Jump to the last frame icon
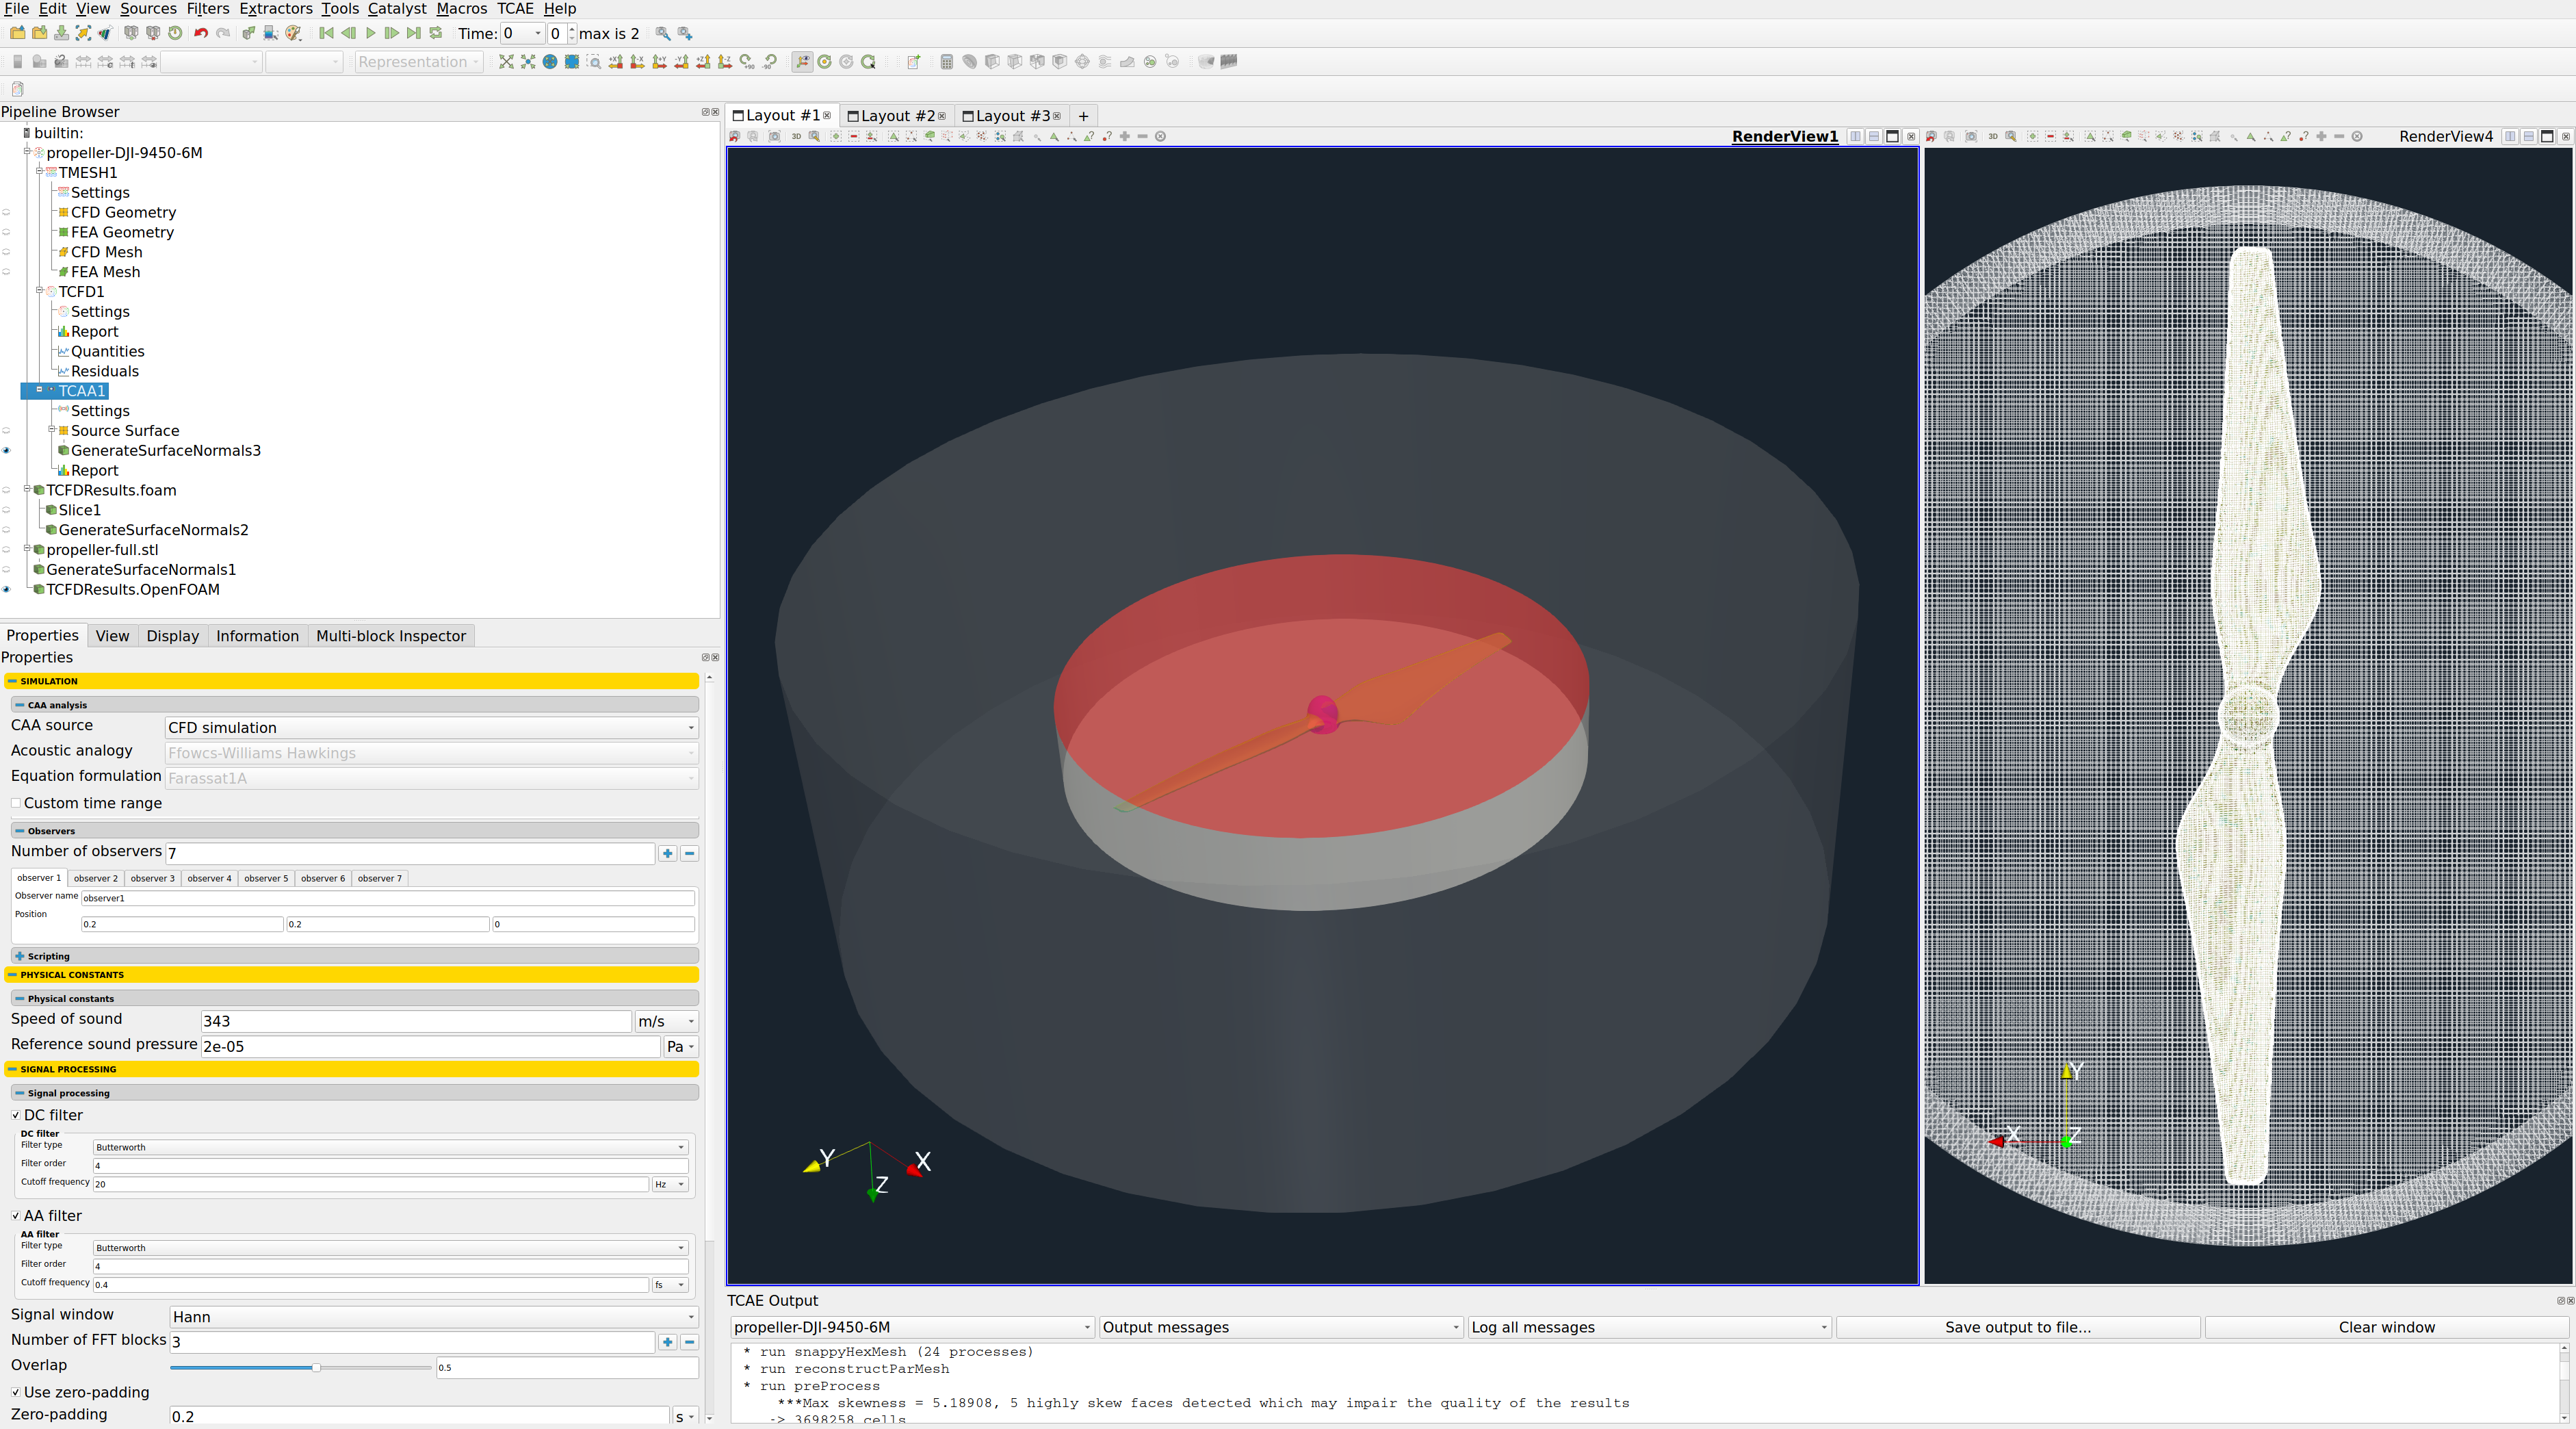 click(414, 33)
